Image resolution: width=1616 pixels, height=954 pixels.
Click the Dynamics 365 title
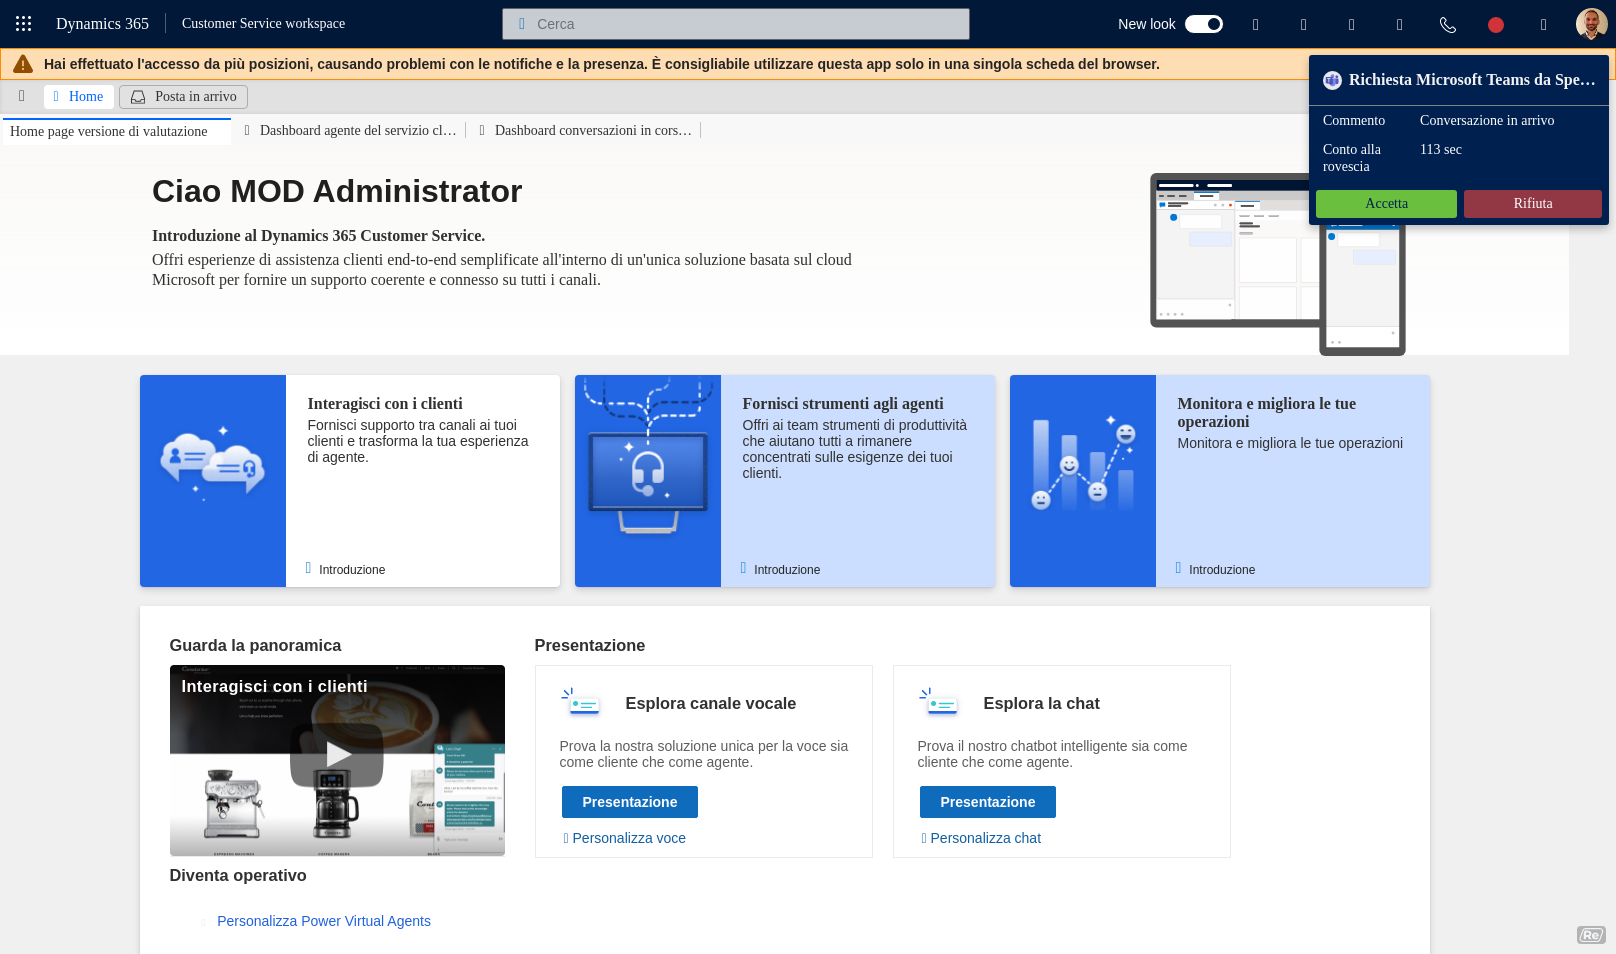click(x=102, y=24)
